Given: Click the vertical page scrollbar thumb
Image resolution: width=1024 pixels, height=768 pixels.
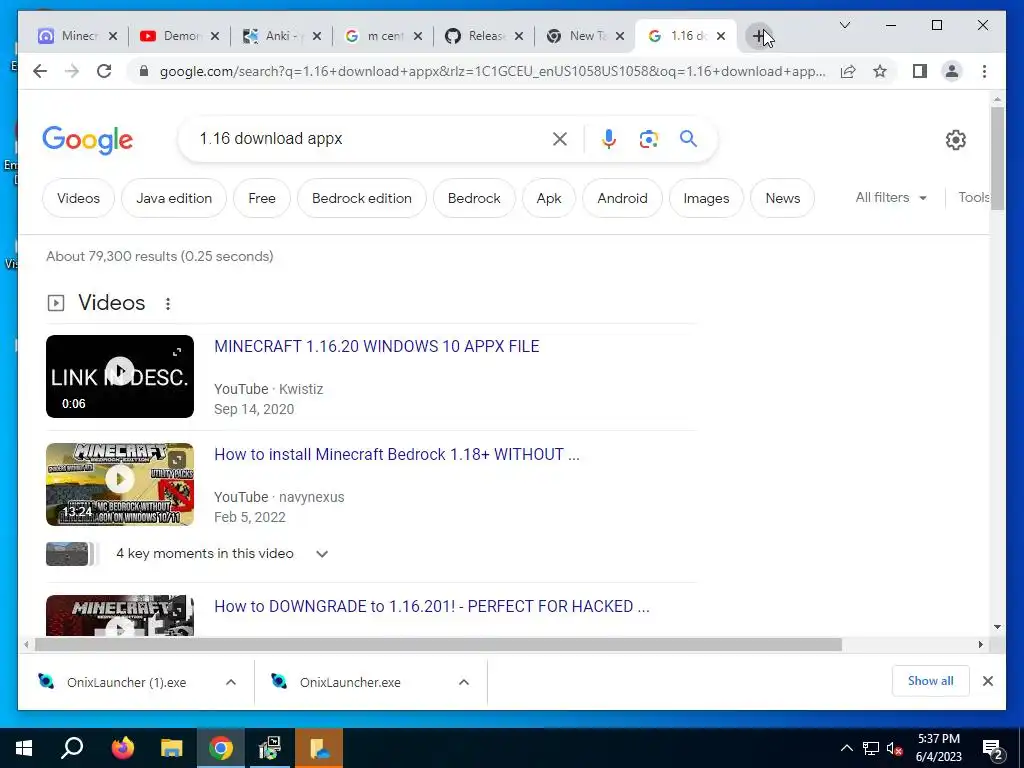Looking at the screenshot, I should [997, 158].
